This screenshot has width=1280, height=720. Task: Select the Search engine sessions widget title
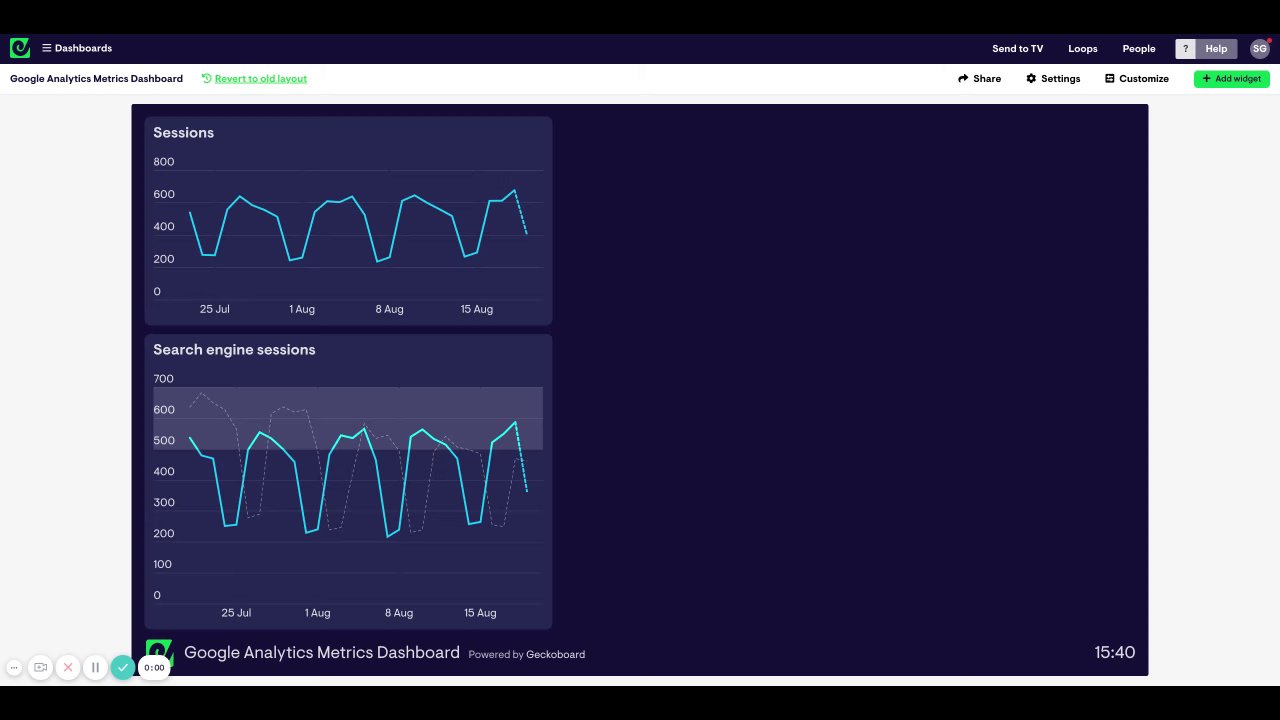234,349
